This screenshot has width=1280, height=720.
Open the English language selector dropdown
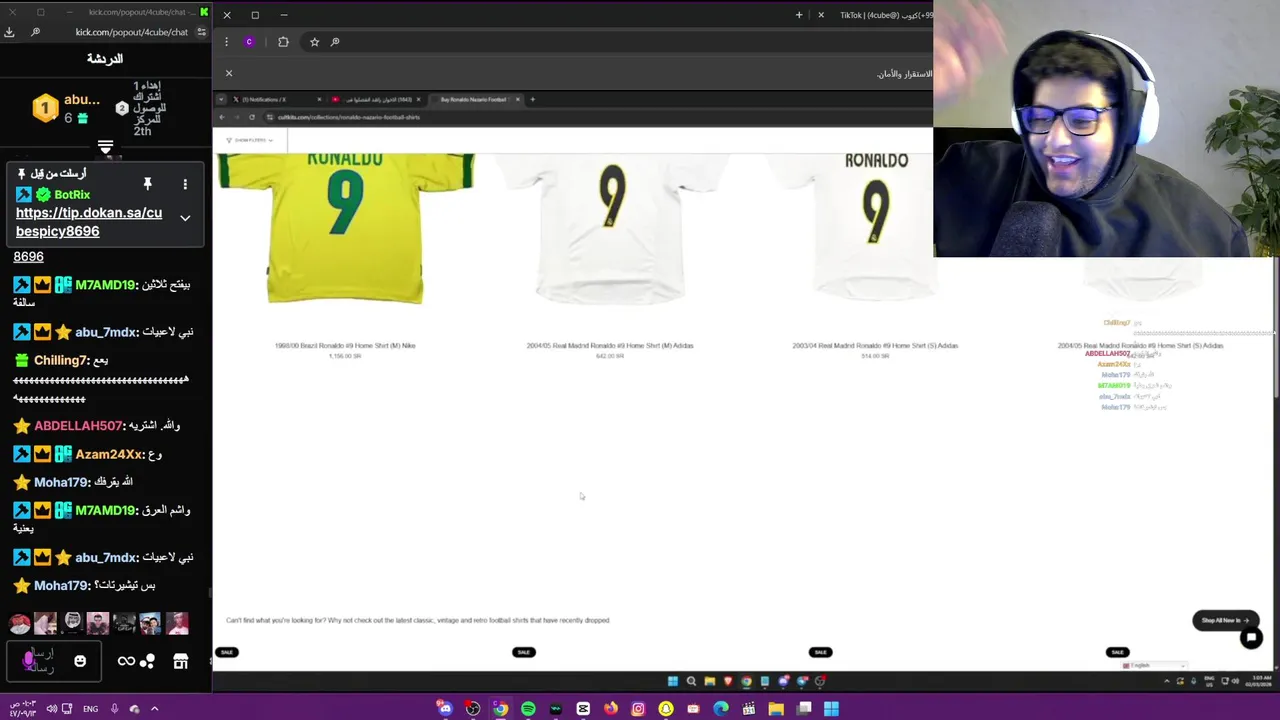pos(1154,665)
